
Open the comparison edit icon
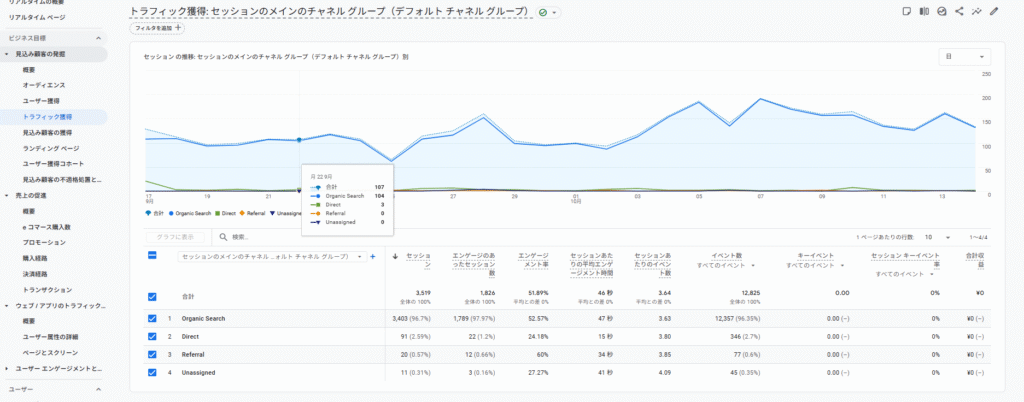tap(923, 11)
